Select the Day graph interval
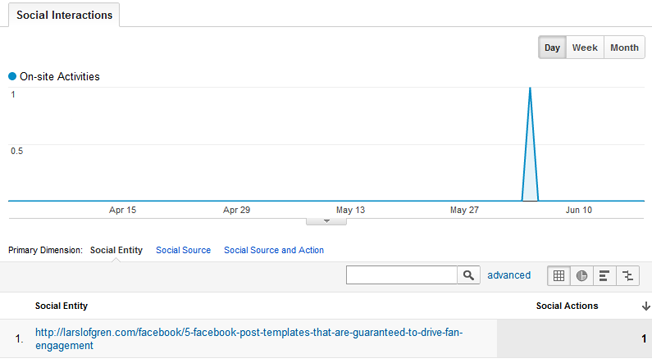The image size is (652, 363). 552,47
